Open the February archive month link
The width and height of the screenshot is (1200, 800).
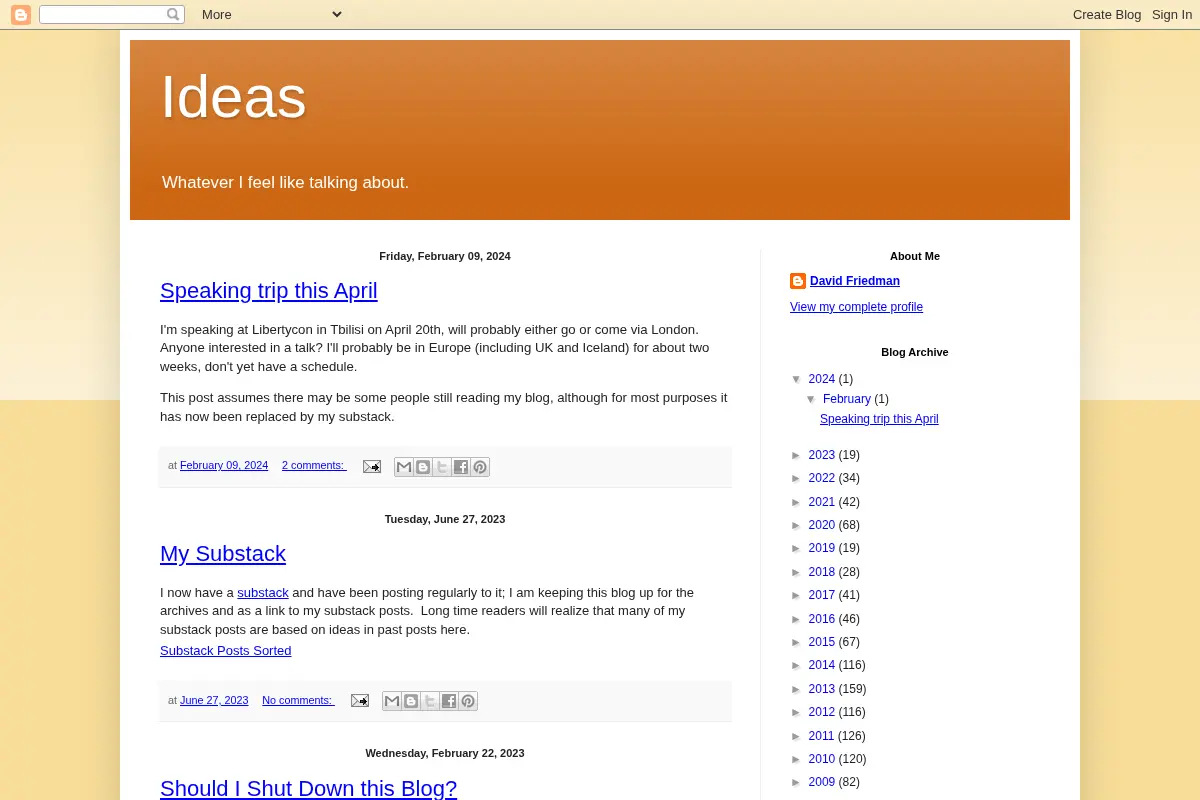pyautogui.click(x=847, y=399)
